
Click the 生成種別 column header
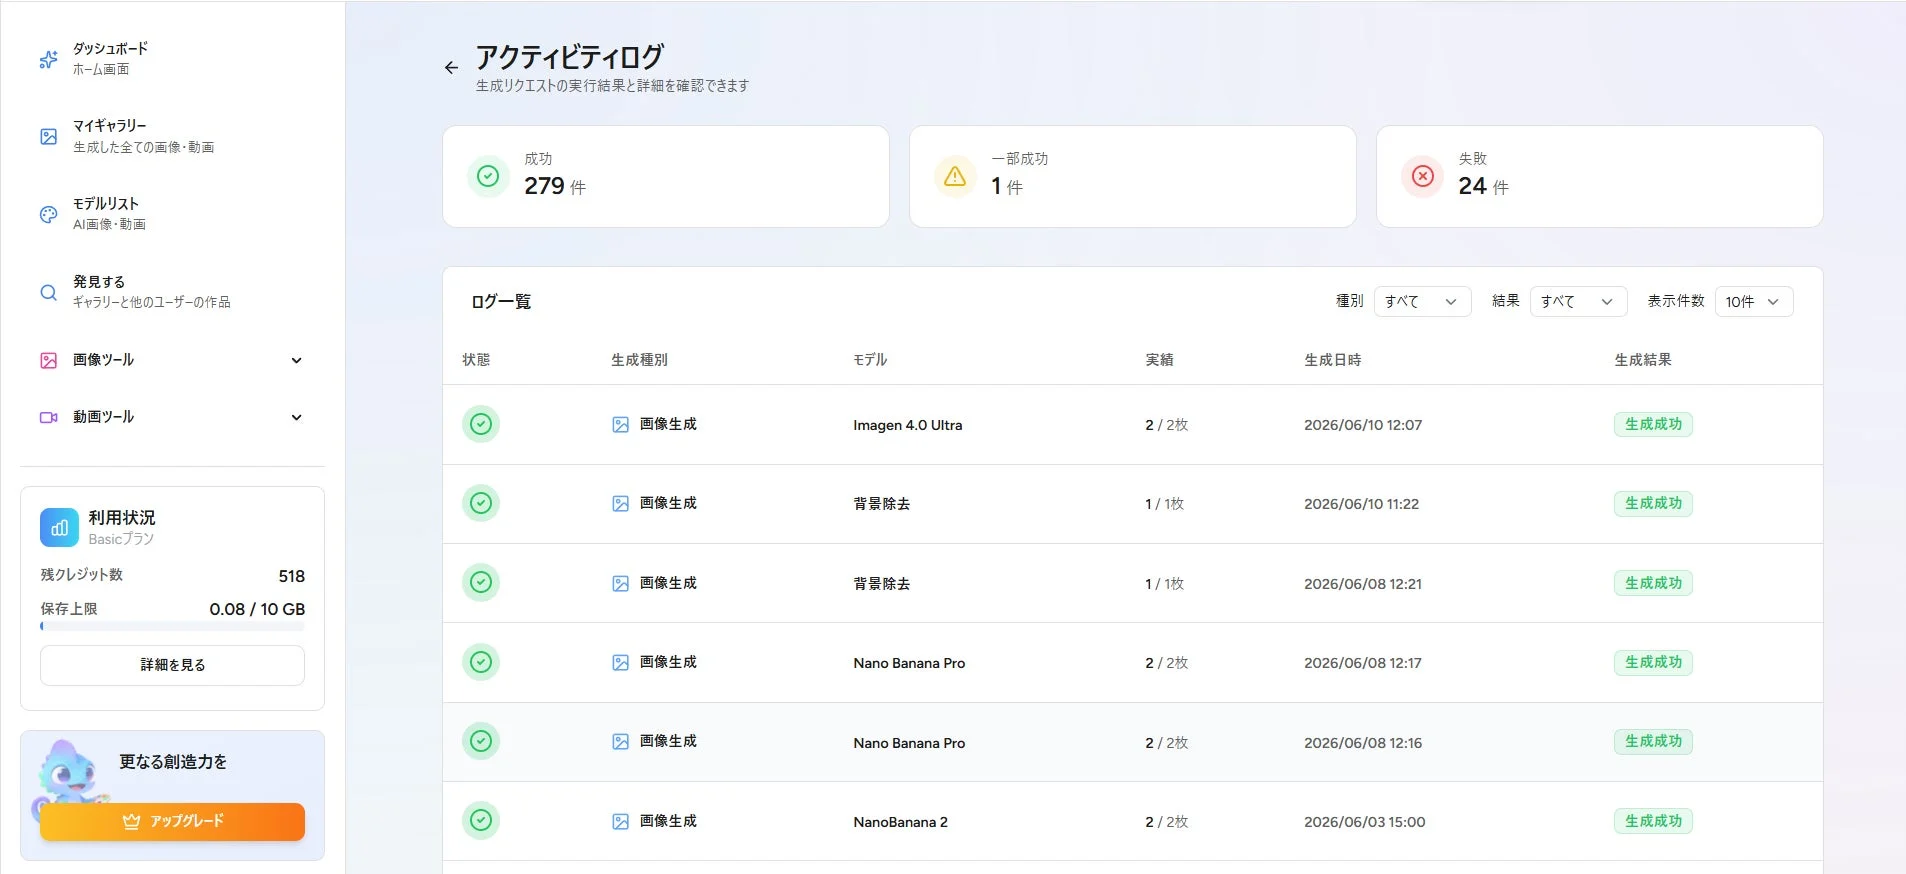pyautogui.click(x=639, y=360)
